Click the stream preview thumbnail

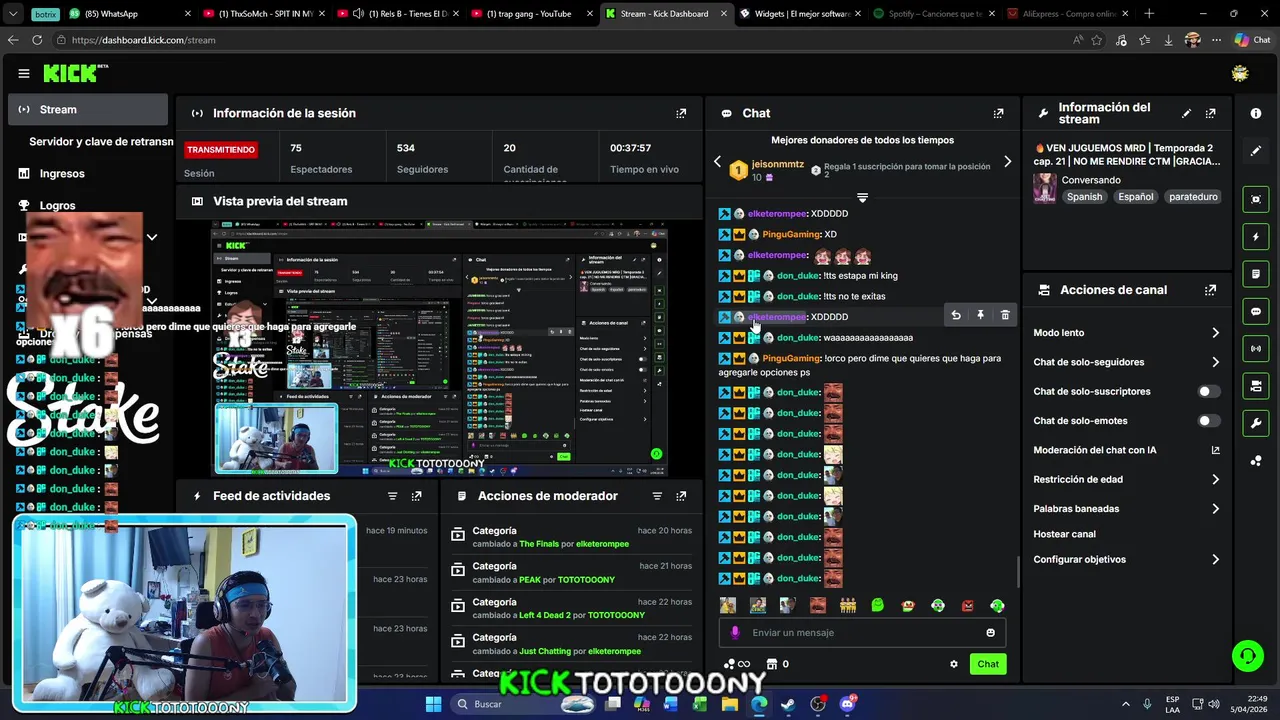pos(439,350)
